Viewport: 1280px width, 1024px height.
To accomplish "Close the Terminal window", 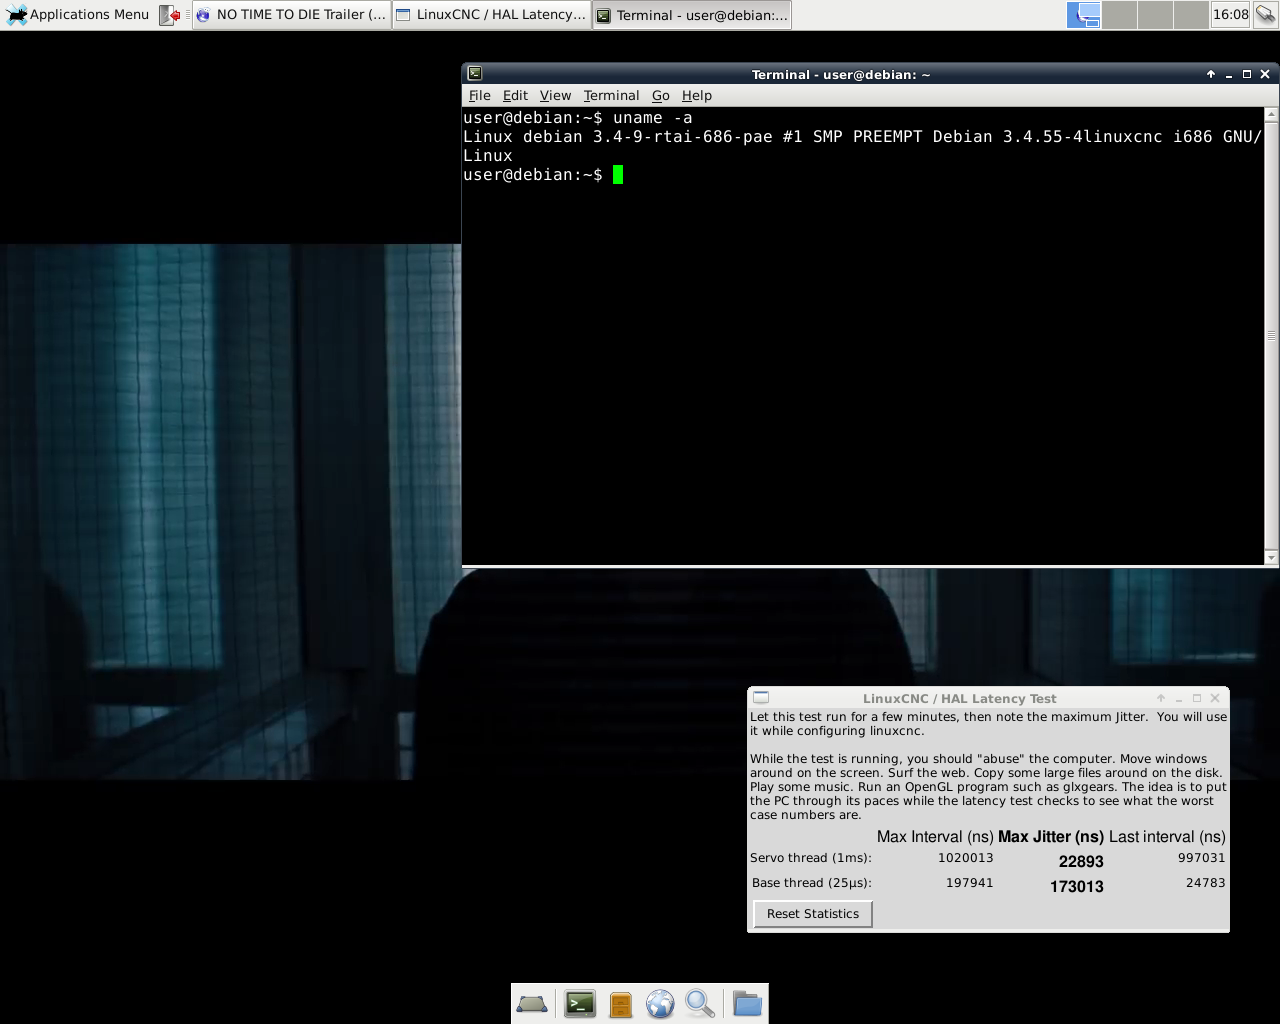I will (x=1265, y=74).
